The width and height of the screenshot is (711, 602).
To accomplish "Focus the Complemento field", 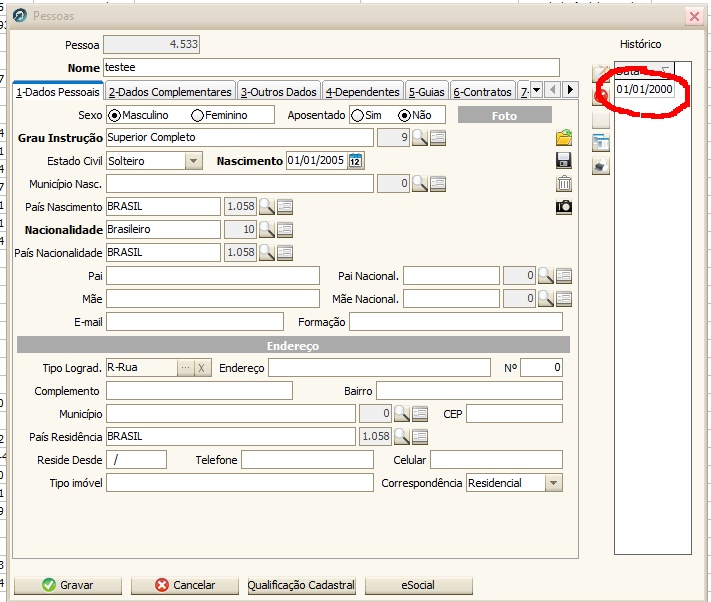I will tap(200, 390).
